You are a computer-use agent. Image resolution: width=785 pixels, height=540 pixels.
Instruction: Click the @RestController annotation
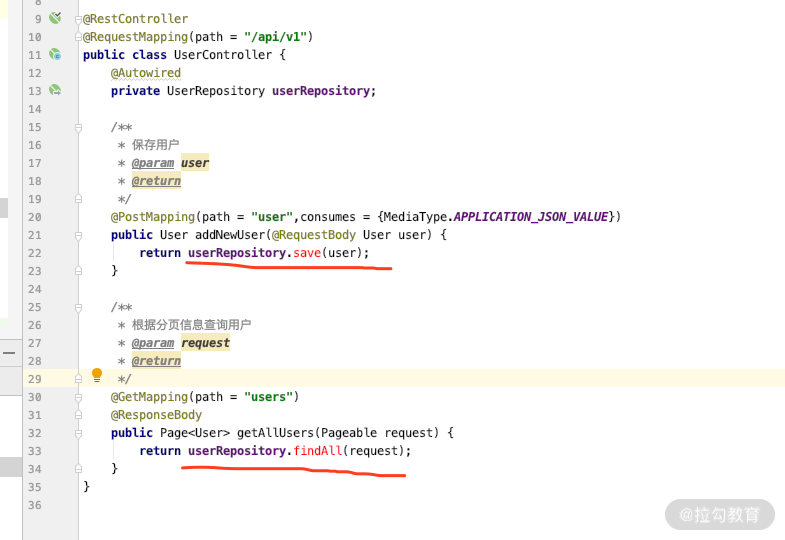tap(135, 19)
